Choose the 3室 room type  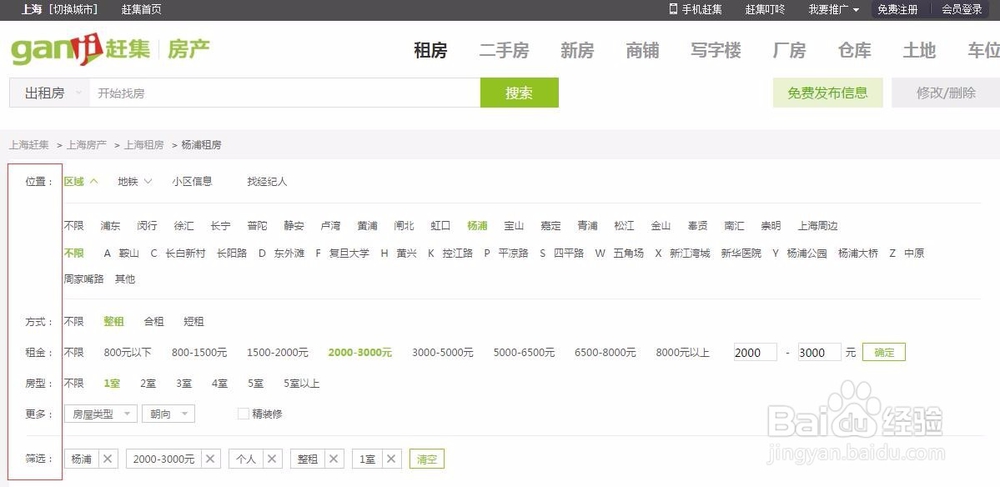coord(184,384)
